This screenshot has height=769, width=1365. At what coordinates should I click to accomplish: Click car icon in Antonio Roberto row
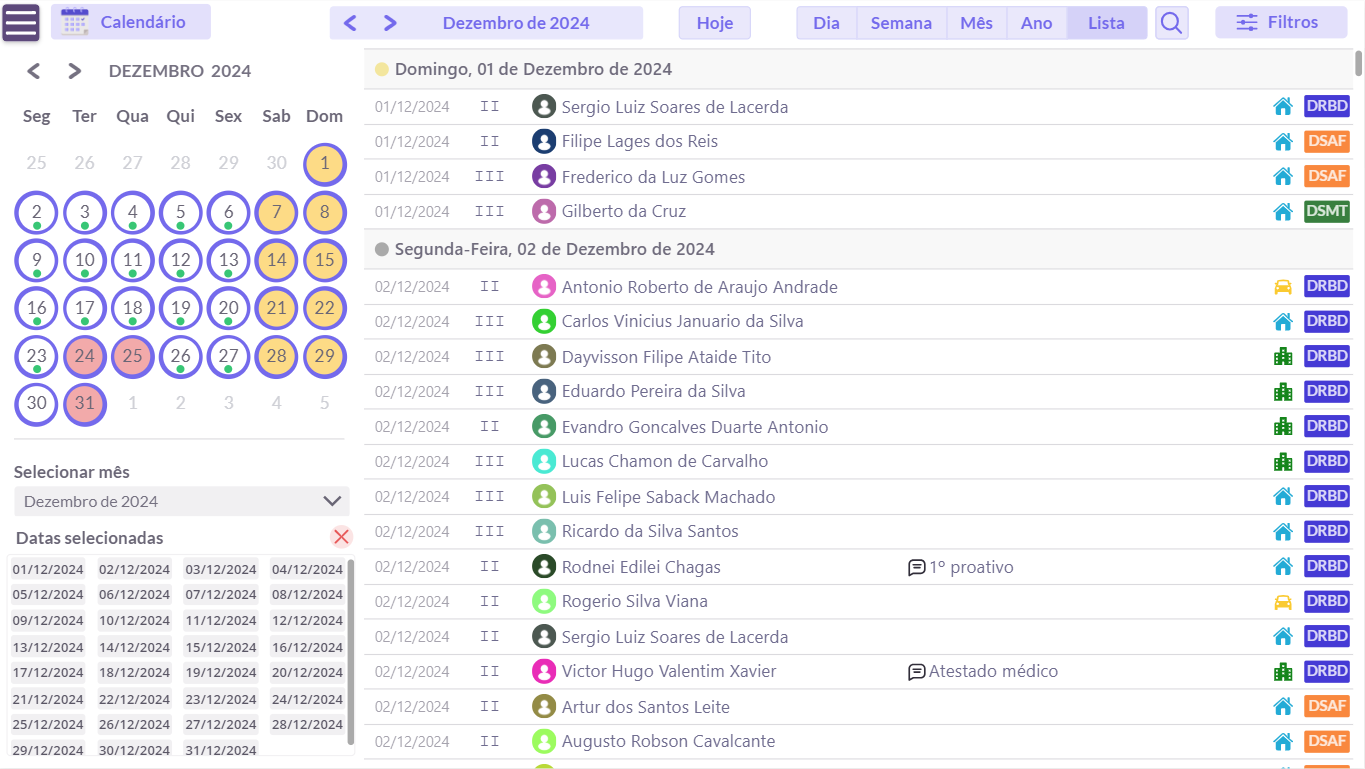point(1283,287)
